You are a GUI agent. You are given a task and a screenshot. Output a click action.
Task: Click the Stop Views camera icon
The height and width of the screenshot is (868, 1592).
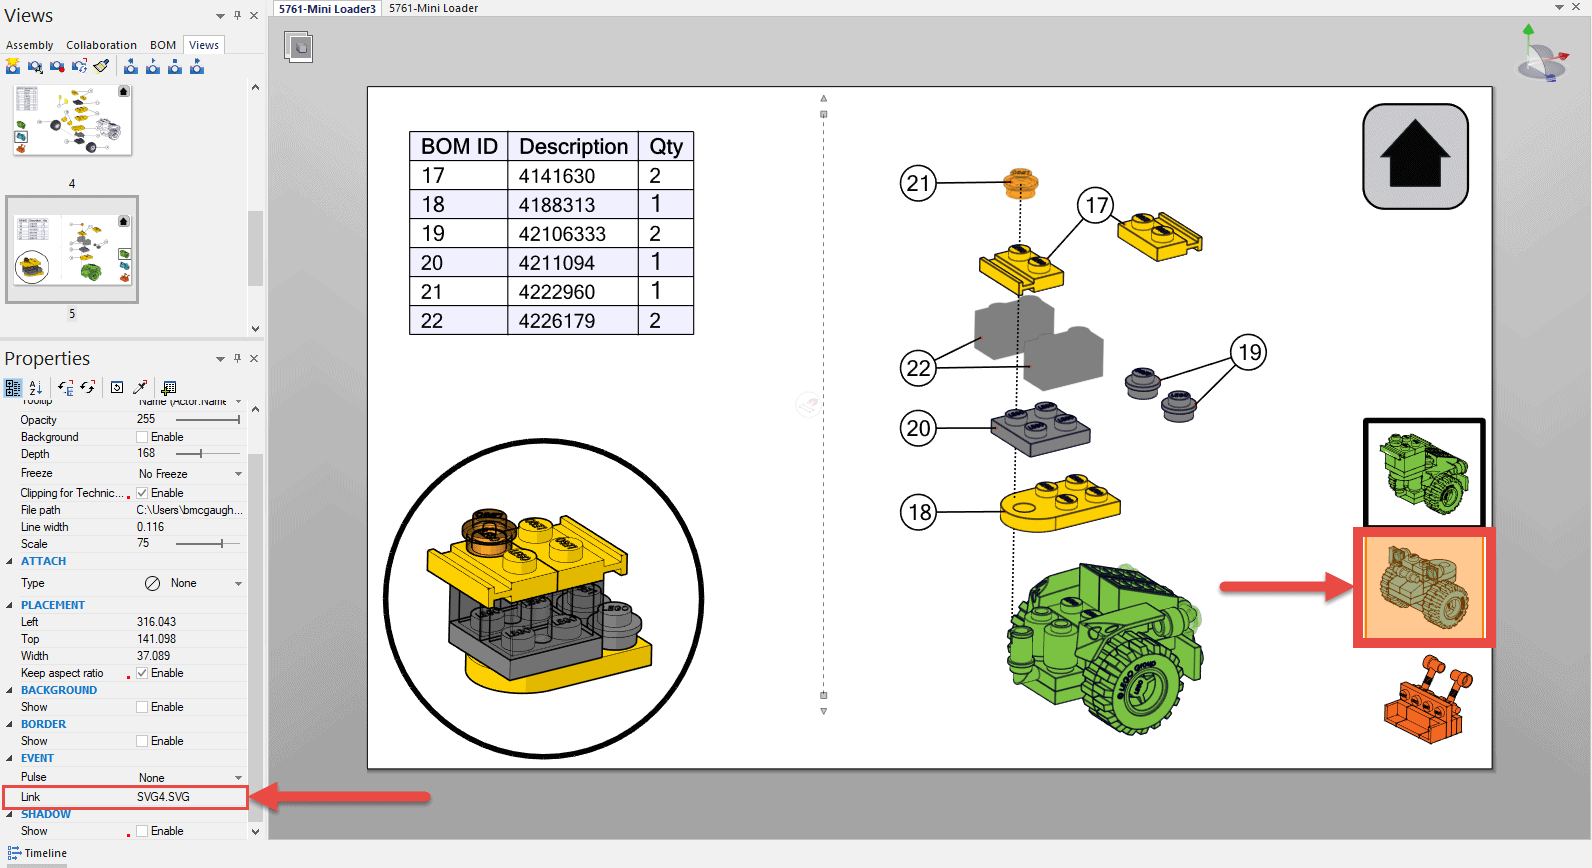175,66
